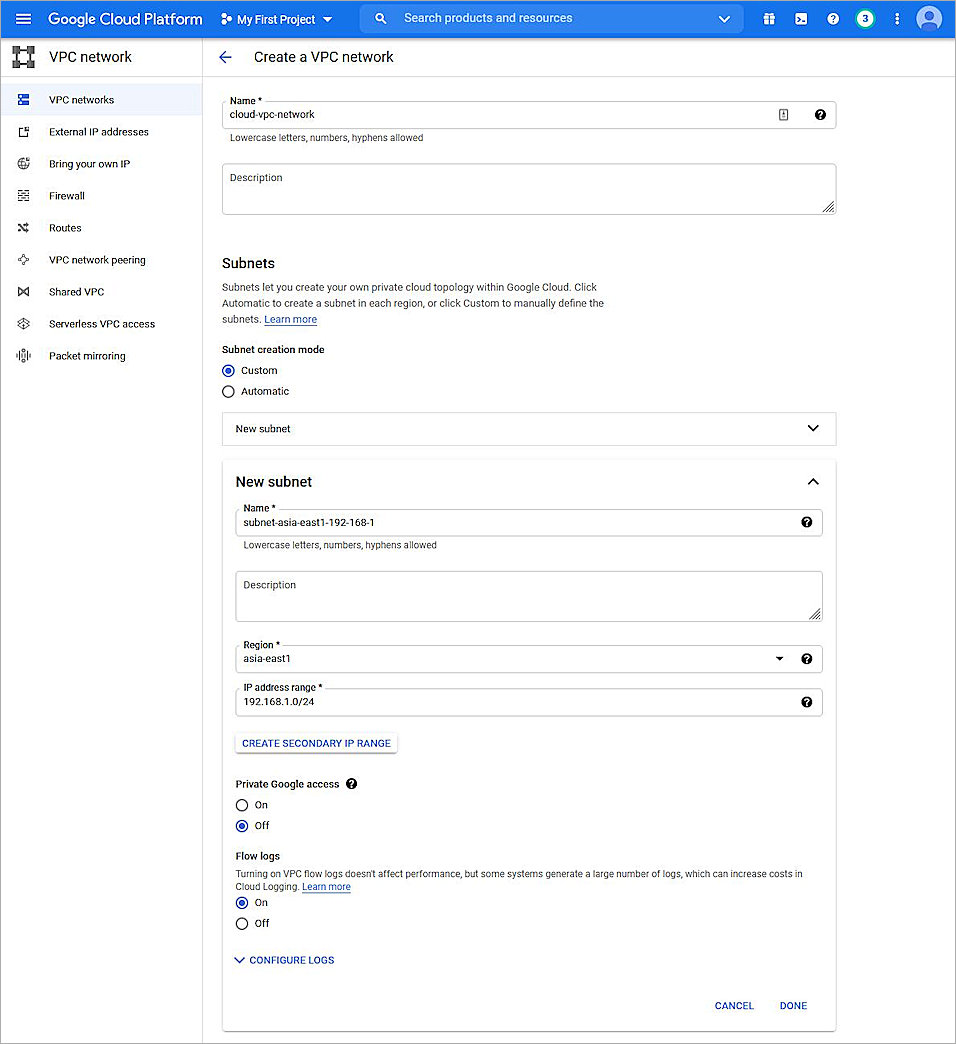The height and width of the screenshot is (1044, 956).
Task: Open Serverless VPC access page
Action: [x=100, y=323]
